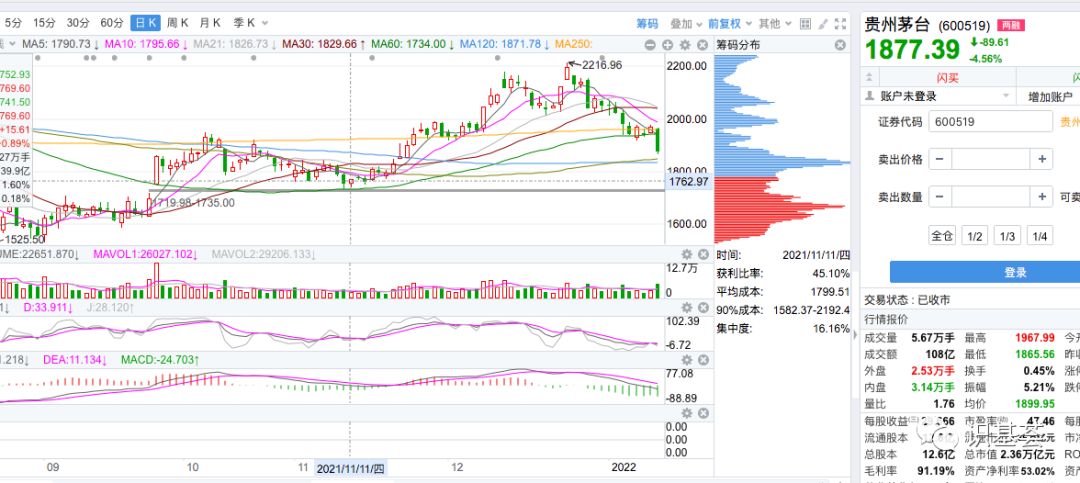This screenshot has height=483, width=1080.
Task: Switch to 月K monthly chart
Action: [210, 23]
